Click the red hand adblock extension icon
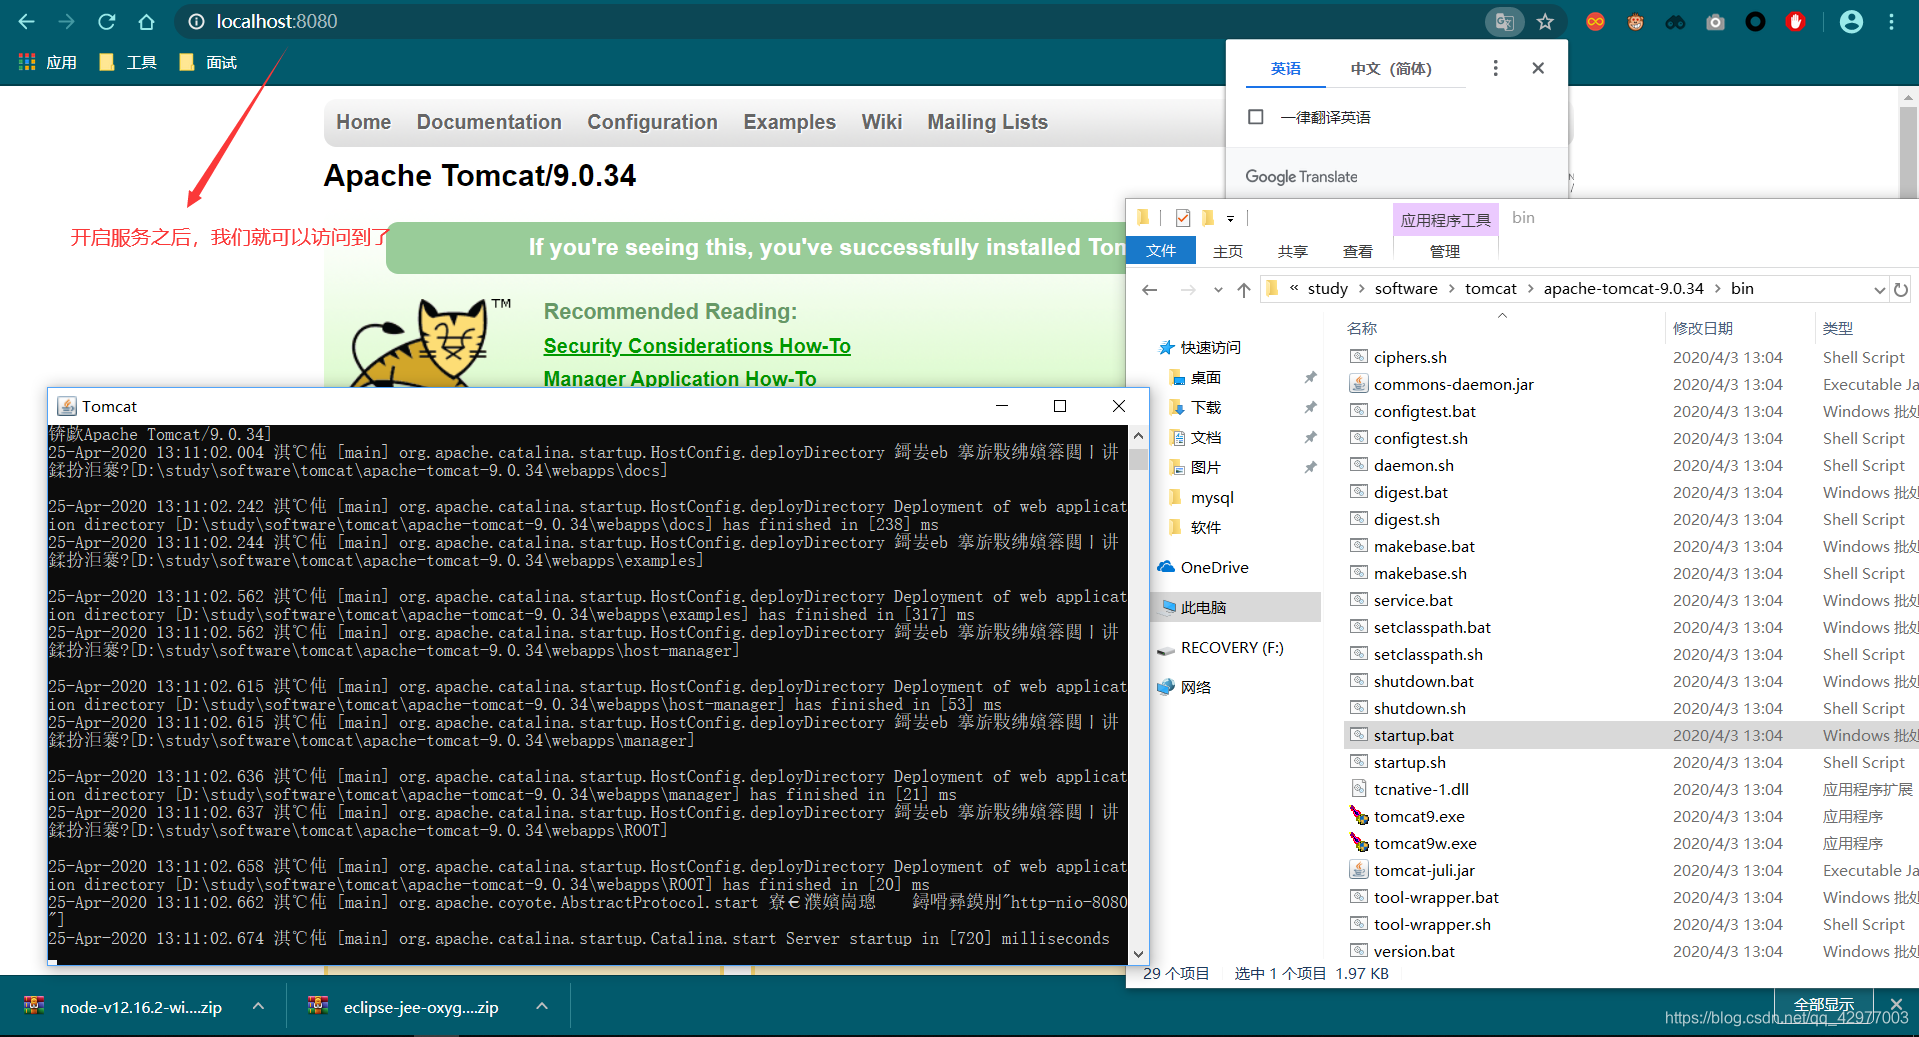 (1795, 21)
